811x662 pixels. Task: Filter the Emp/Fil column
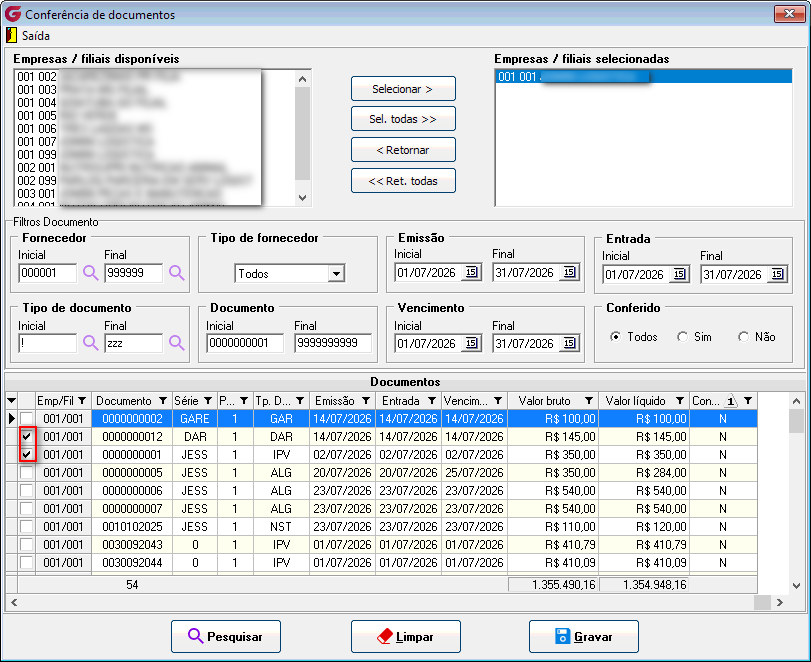tap(82, 401)
